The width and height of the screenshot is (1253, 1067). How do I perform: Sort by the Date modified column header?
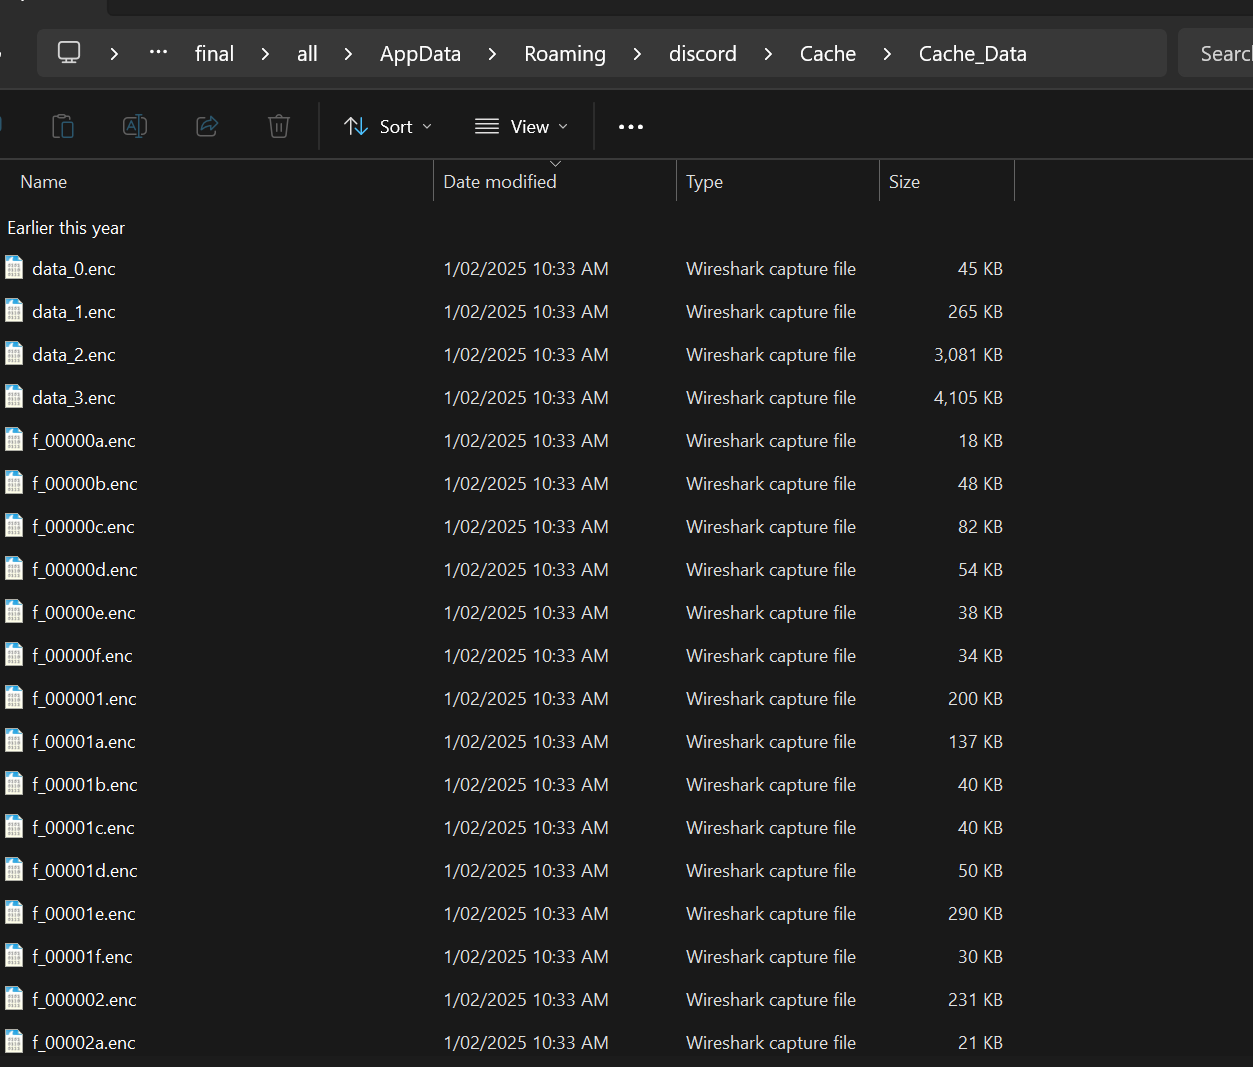tap(555, 182)
